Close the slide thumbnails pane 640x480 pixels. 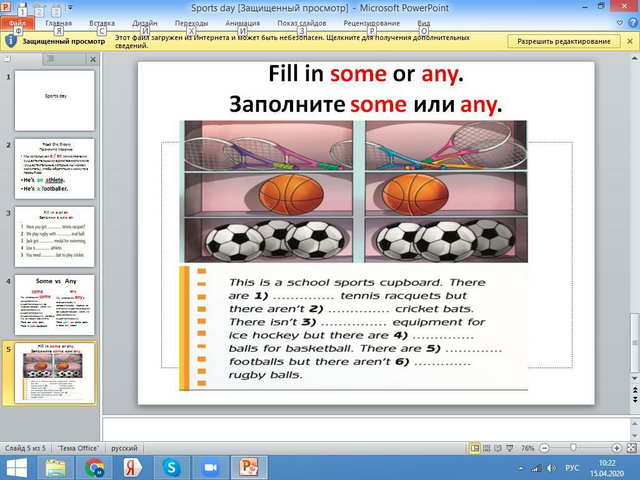pyautogui.click(x=93, y=60)
